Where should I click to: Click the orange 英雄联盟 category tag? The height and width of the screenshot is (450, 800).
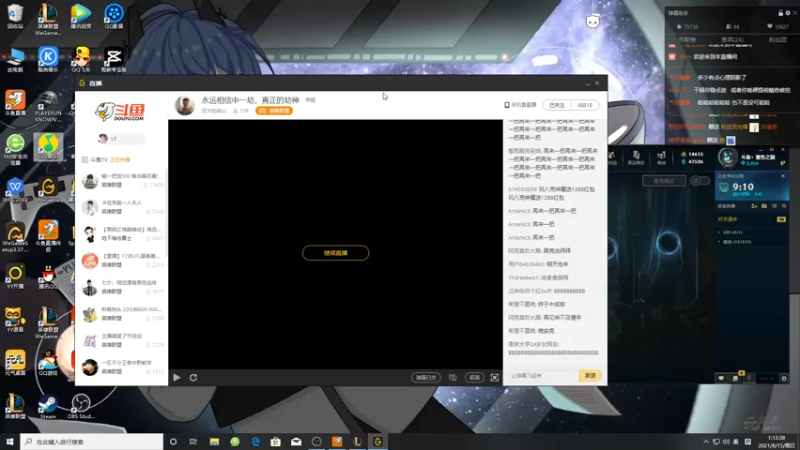pos(274,111)
